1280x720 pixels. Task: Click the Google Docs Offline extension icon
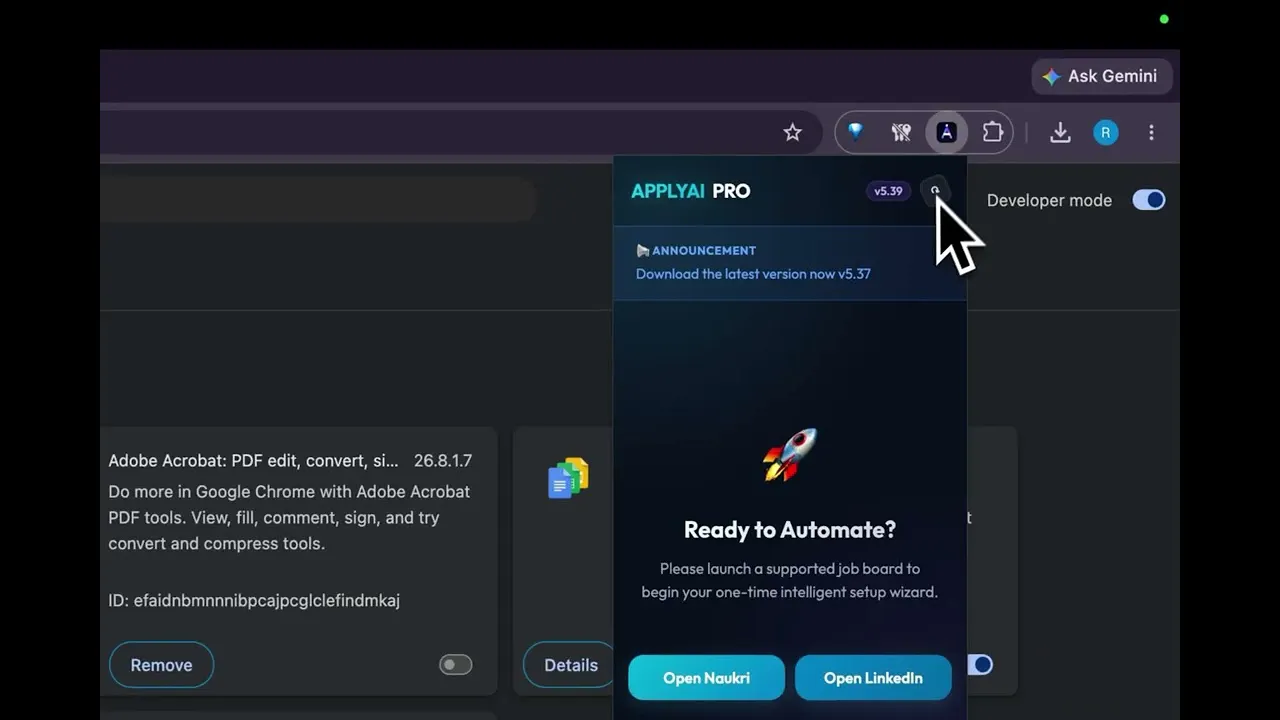coord(568,478)
